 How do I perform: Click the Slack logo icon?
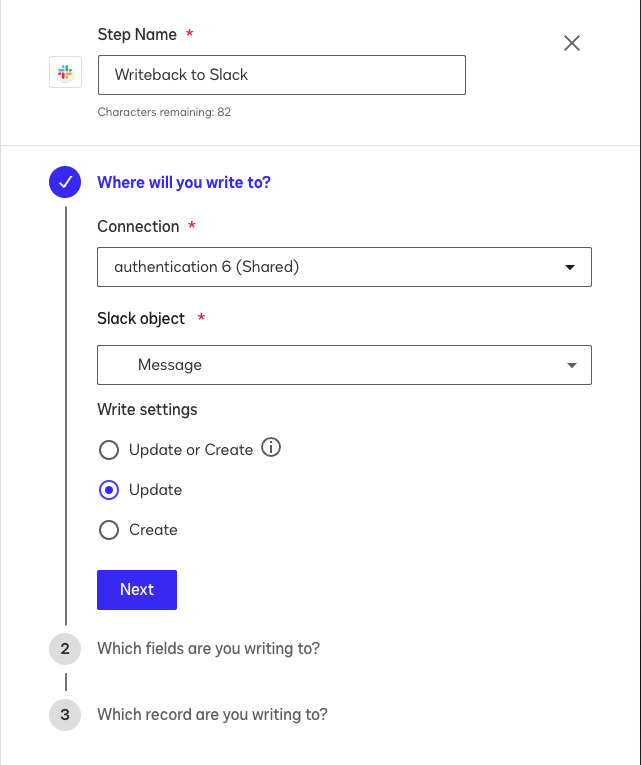(x=65, y=72)
